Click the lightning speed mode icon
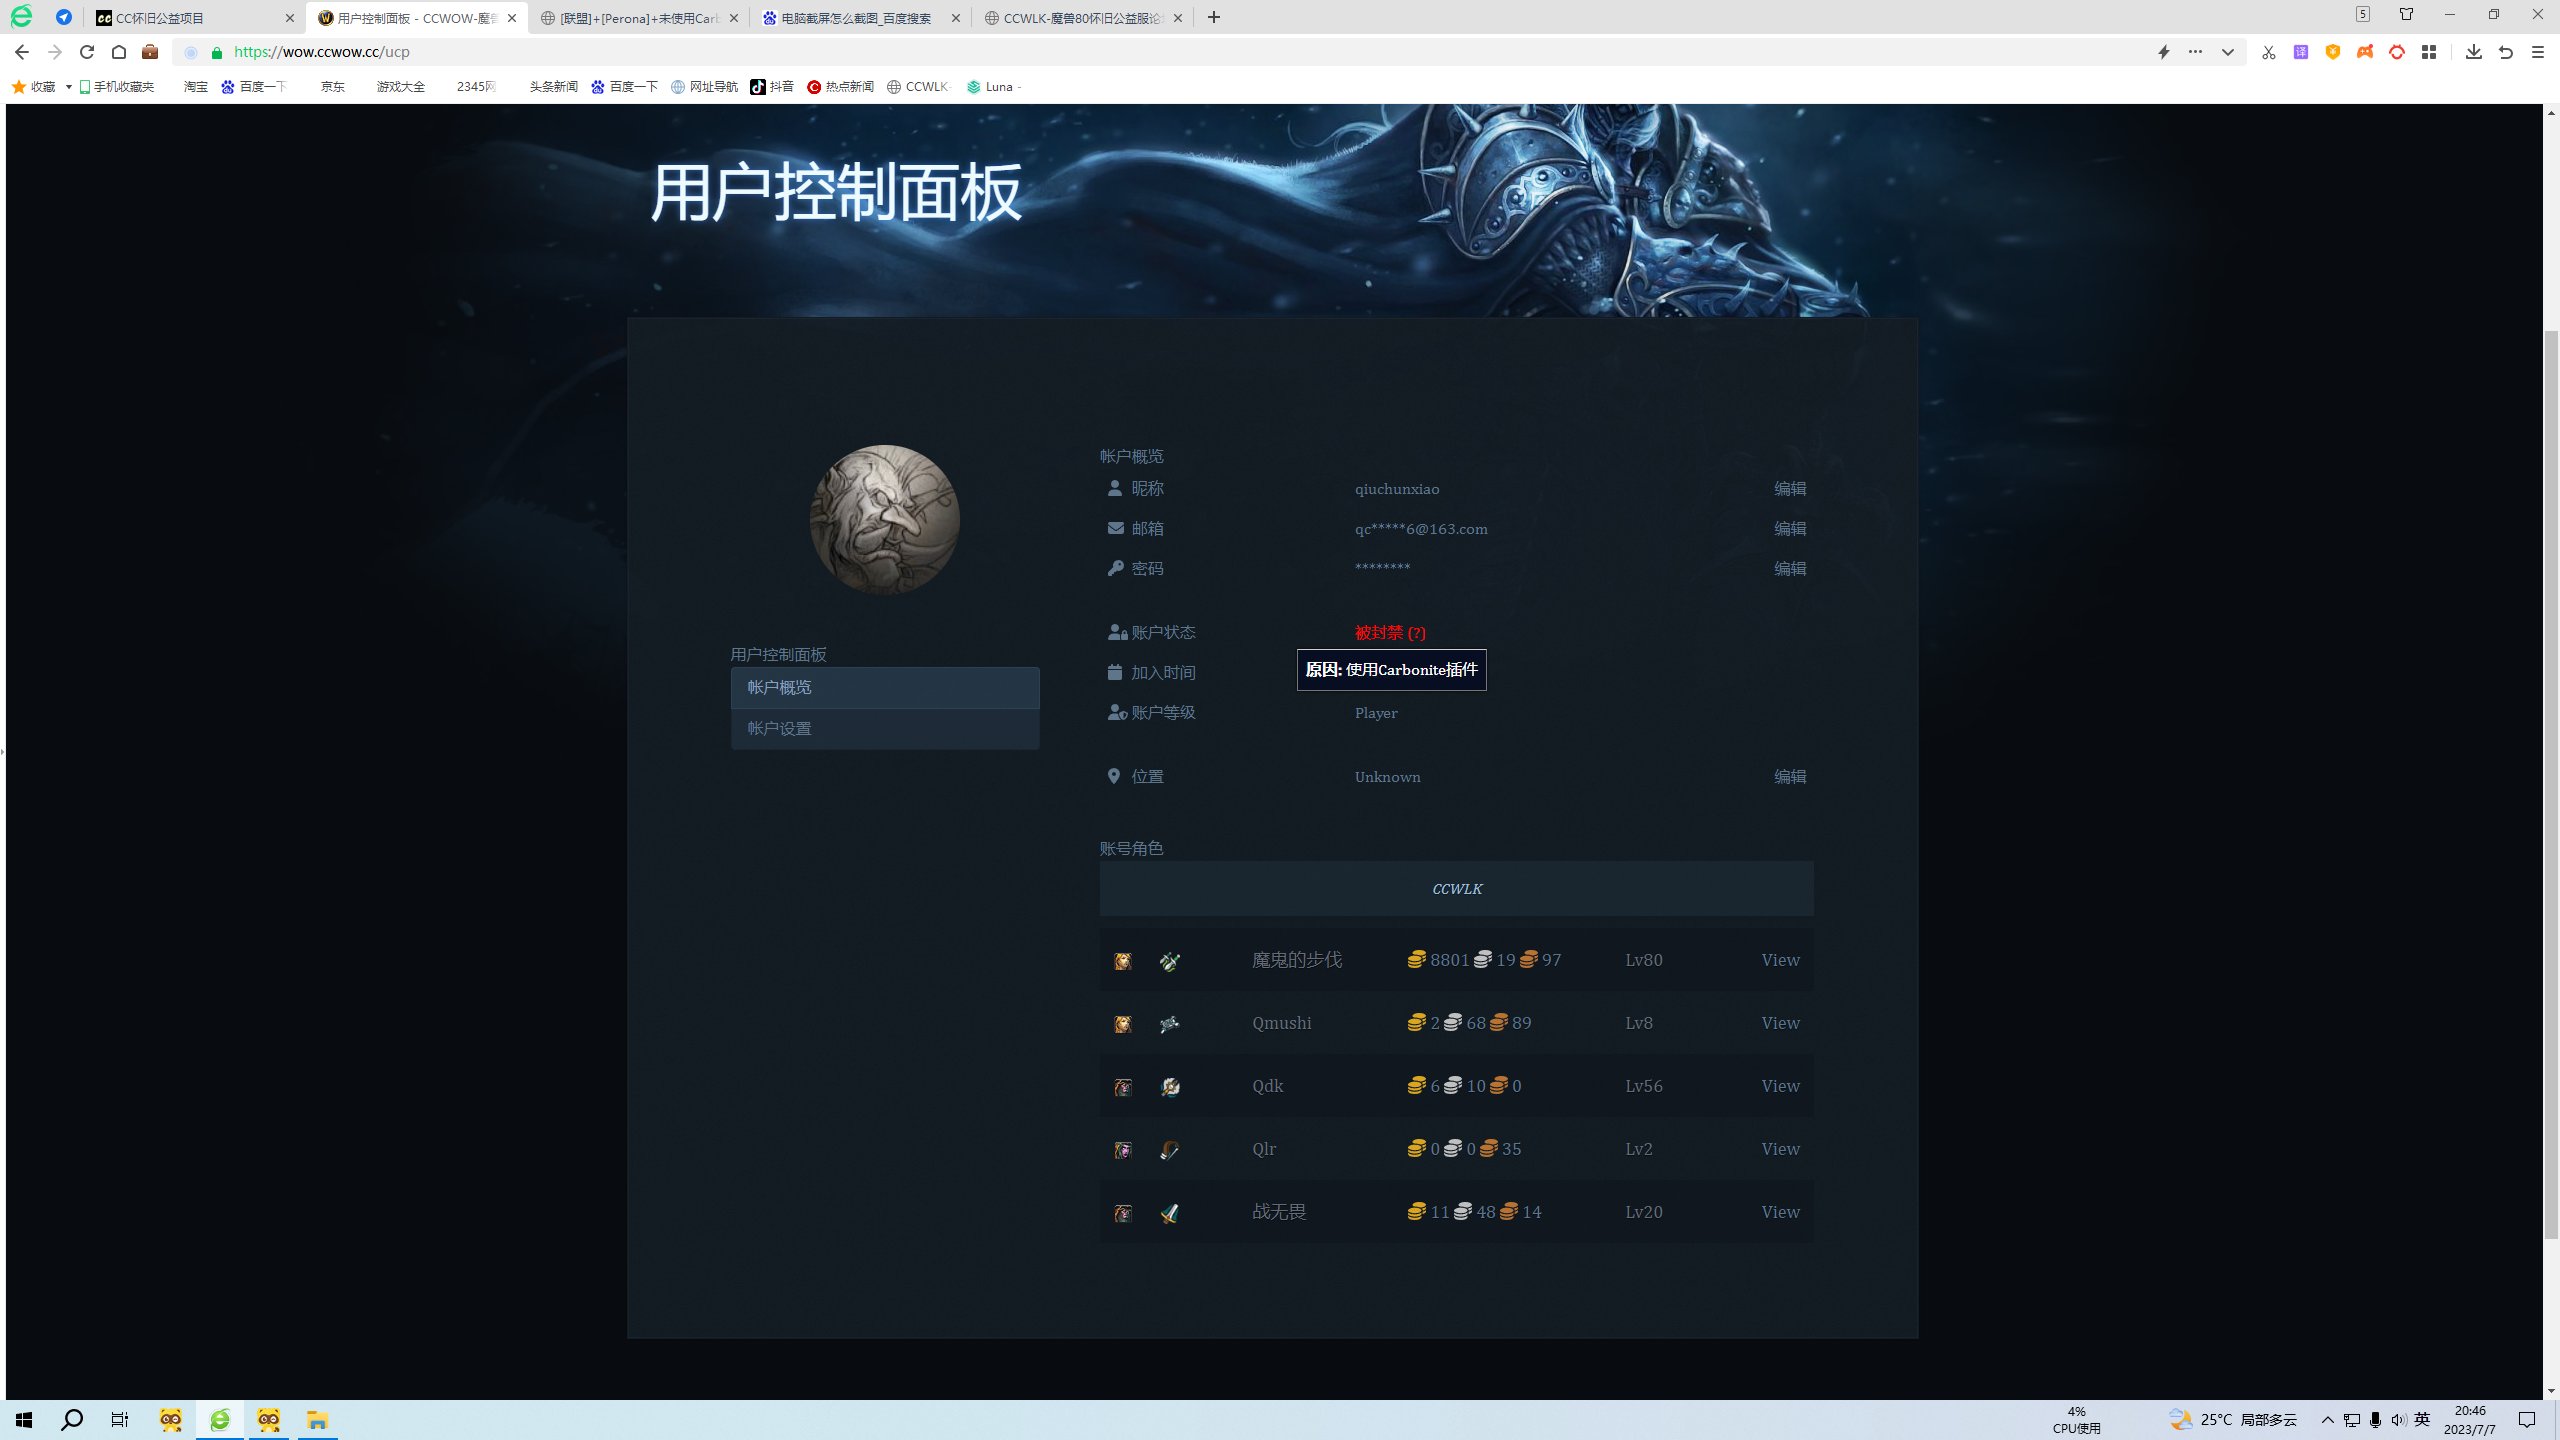Image resolution: width=2560 pixels, height=1440 pixels. click(2163, 52)
